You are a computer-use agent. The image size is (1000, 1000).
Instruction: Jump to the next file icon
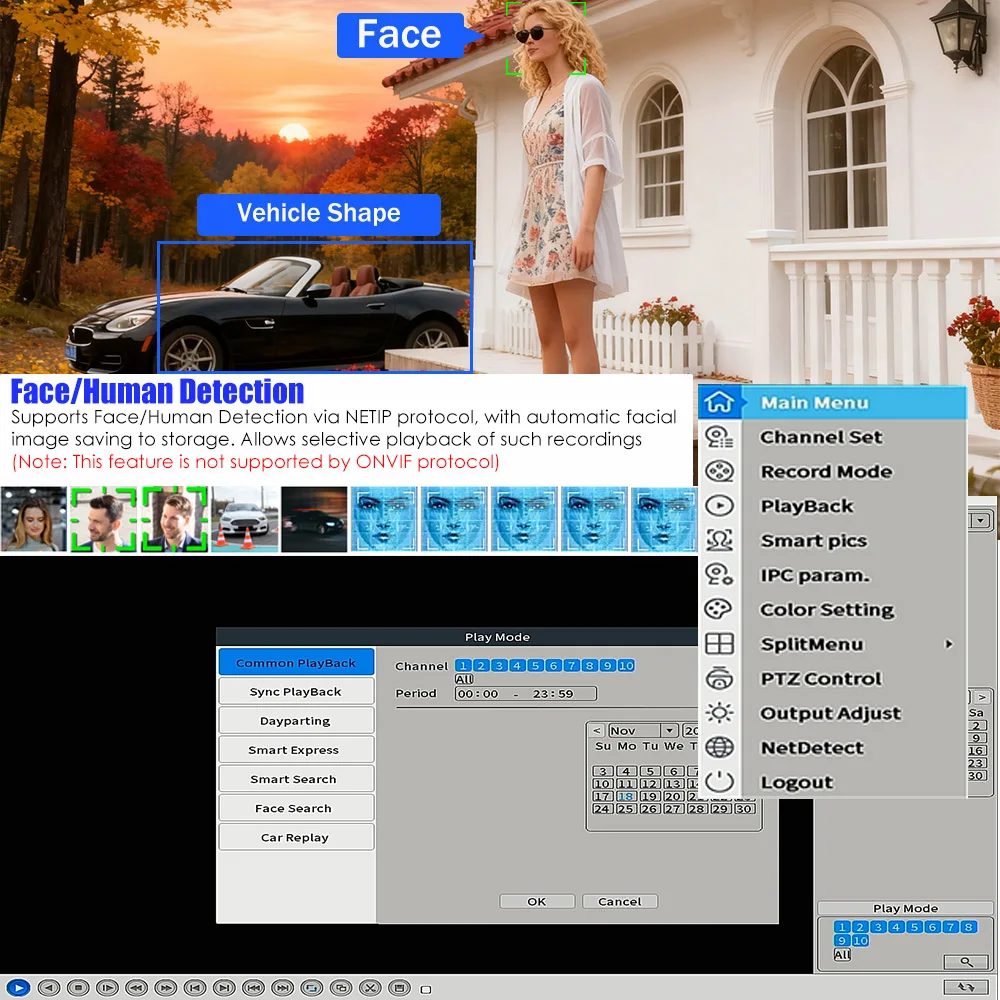(x=283, y=988)
